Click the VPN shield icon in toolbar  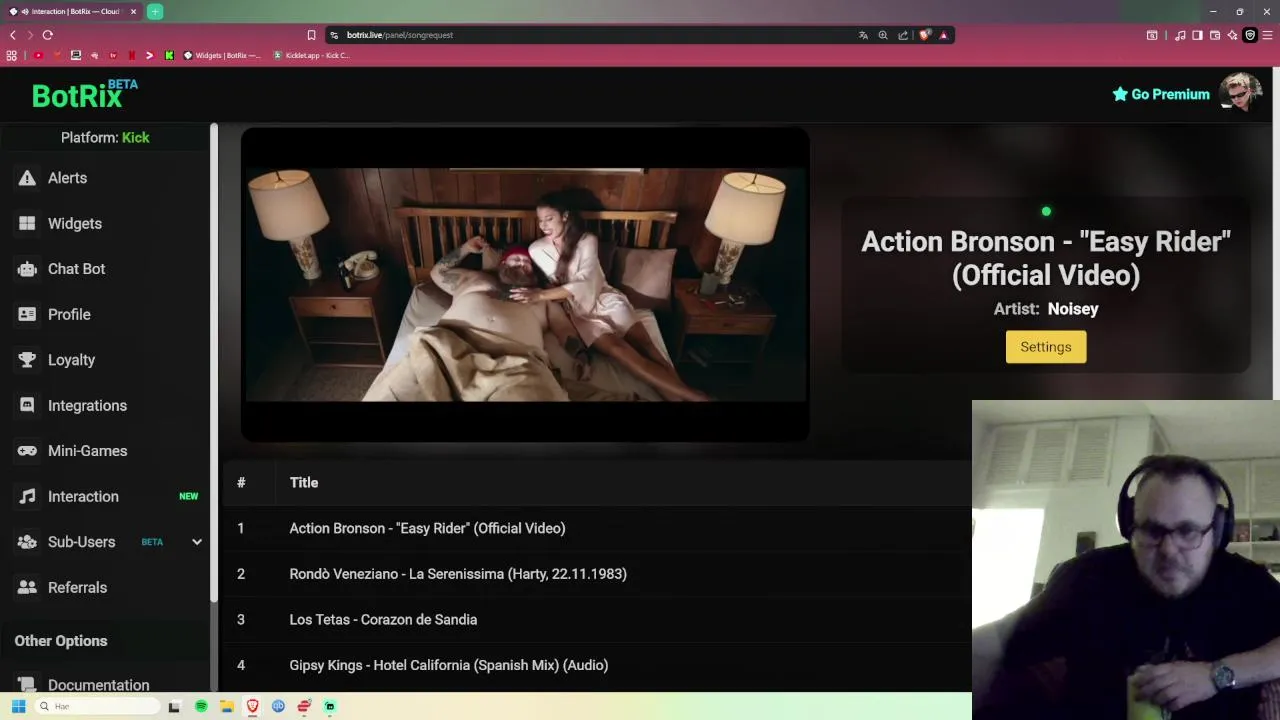pos(1249,35)
